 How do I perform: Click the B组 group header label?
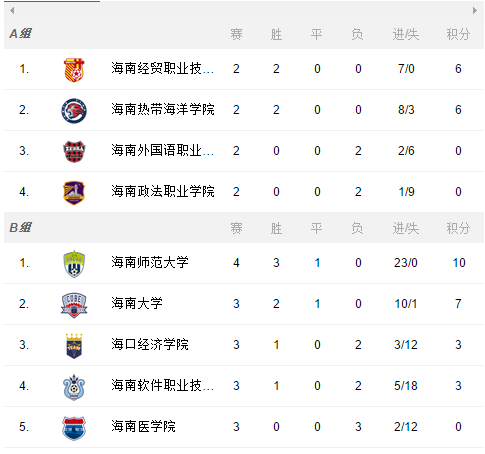point(20,228)
